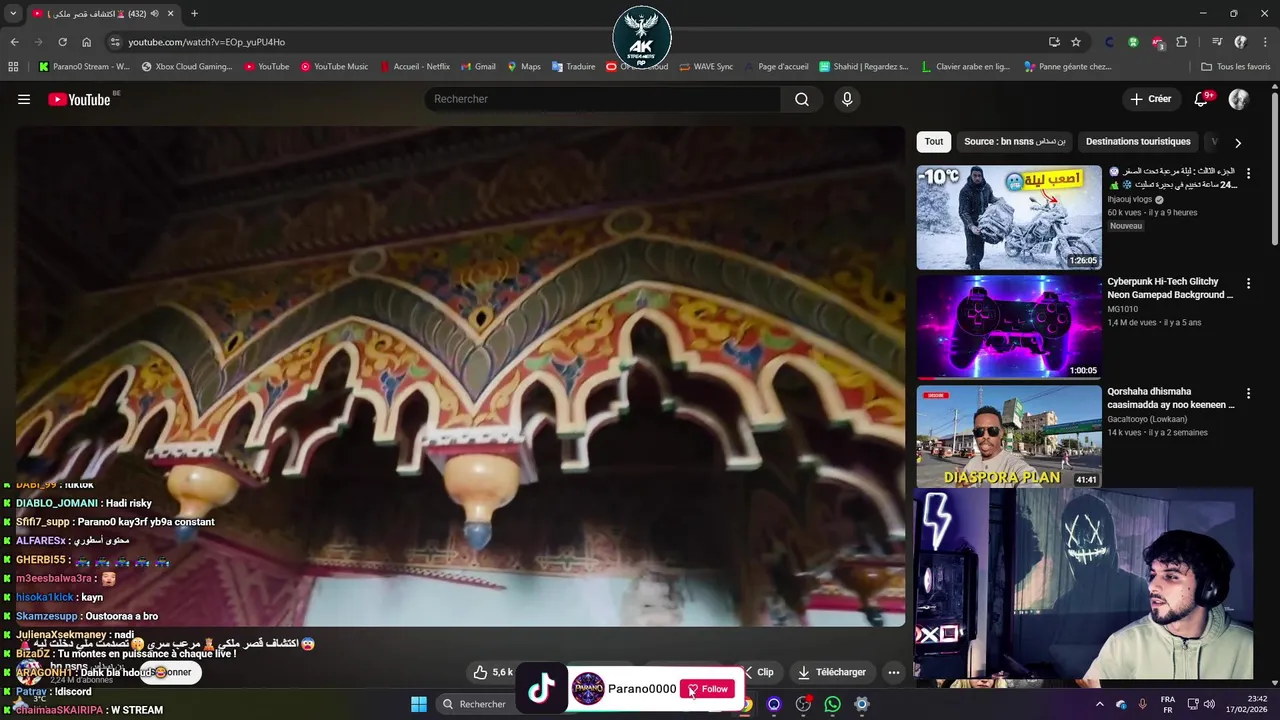Show hidden system tray icons chevron
The height and width of the screenshot is (720, 1280).
tap(1099, 704)
